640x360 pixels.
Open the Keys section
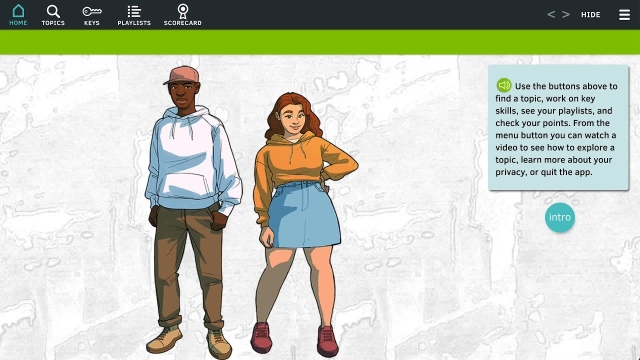click(x=92, y=15)
